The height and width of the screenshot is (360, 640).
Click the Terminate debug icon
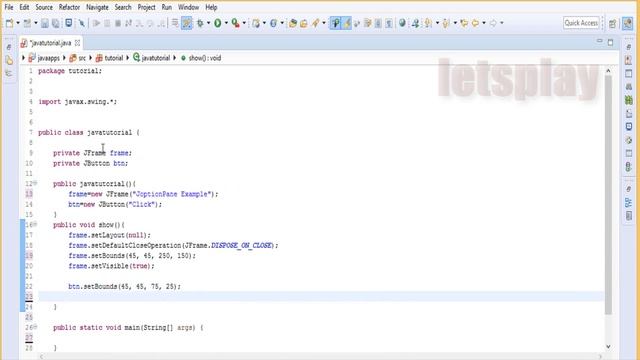(x=118, y=23)
